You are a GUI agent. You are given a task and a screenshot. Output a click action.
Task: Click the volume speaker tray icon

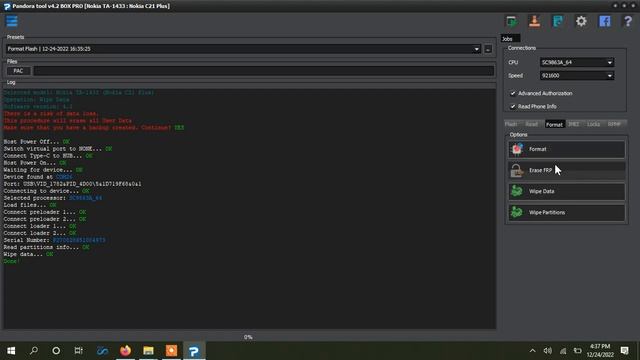548,351
